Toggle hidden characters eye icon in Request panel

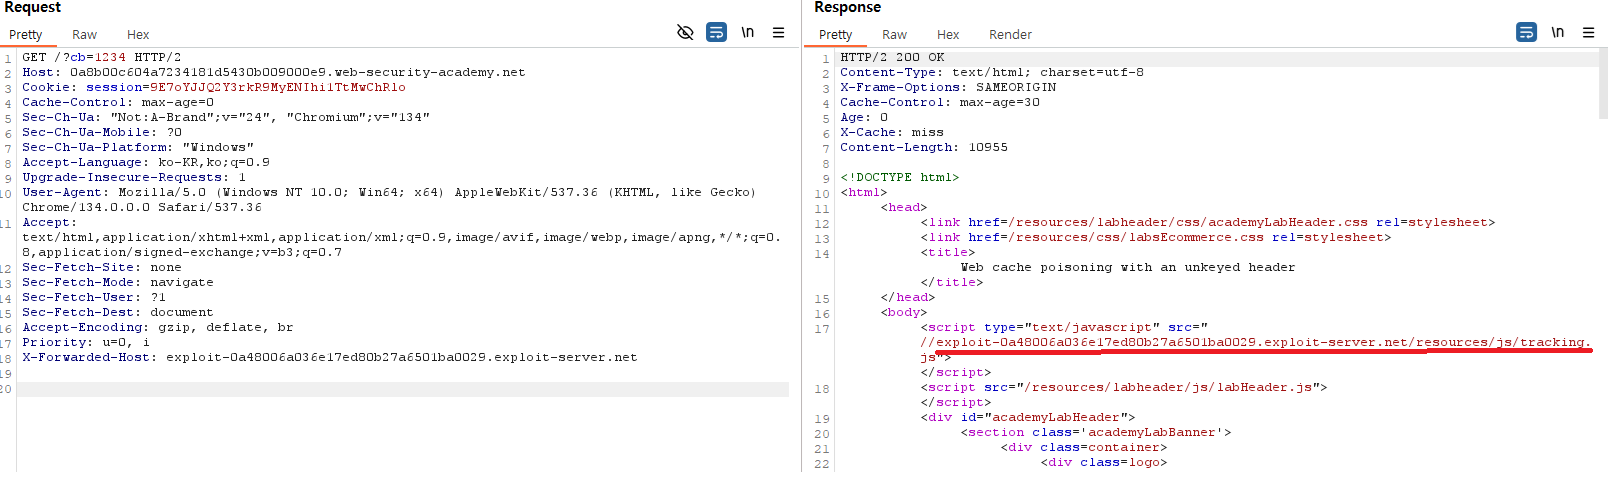(x=685, y=33)
